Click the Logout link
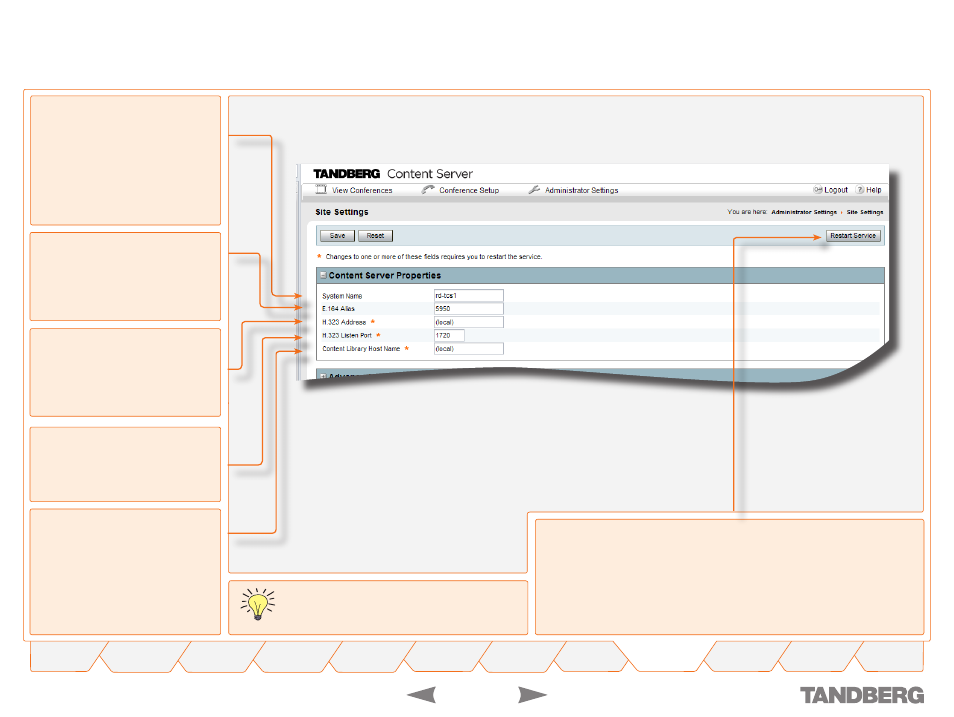Image resolution: width=954 pixels, height=717 pixels. click(x=836, y=190)
